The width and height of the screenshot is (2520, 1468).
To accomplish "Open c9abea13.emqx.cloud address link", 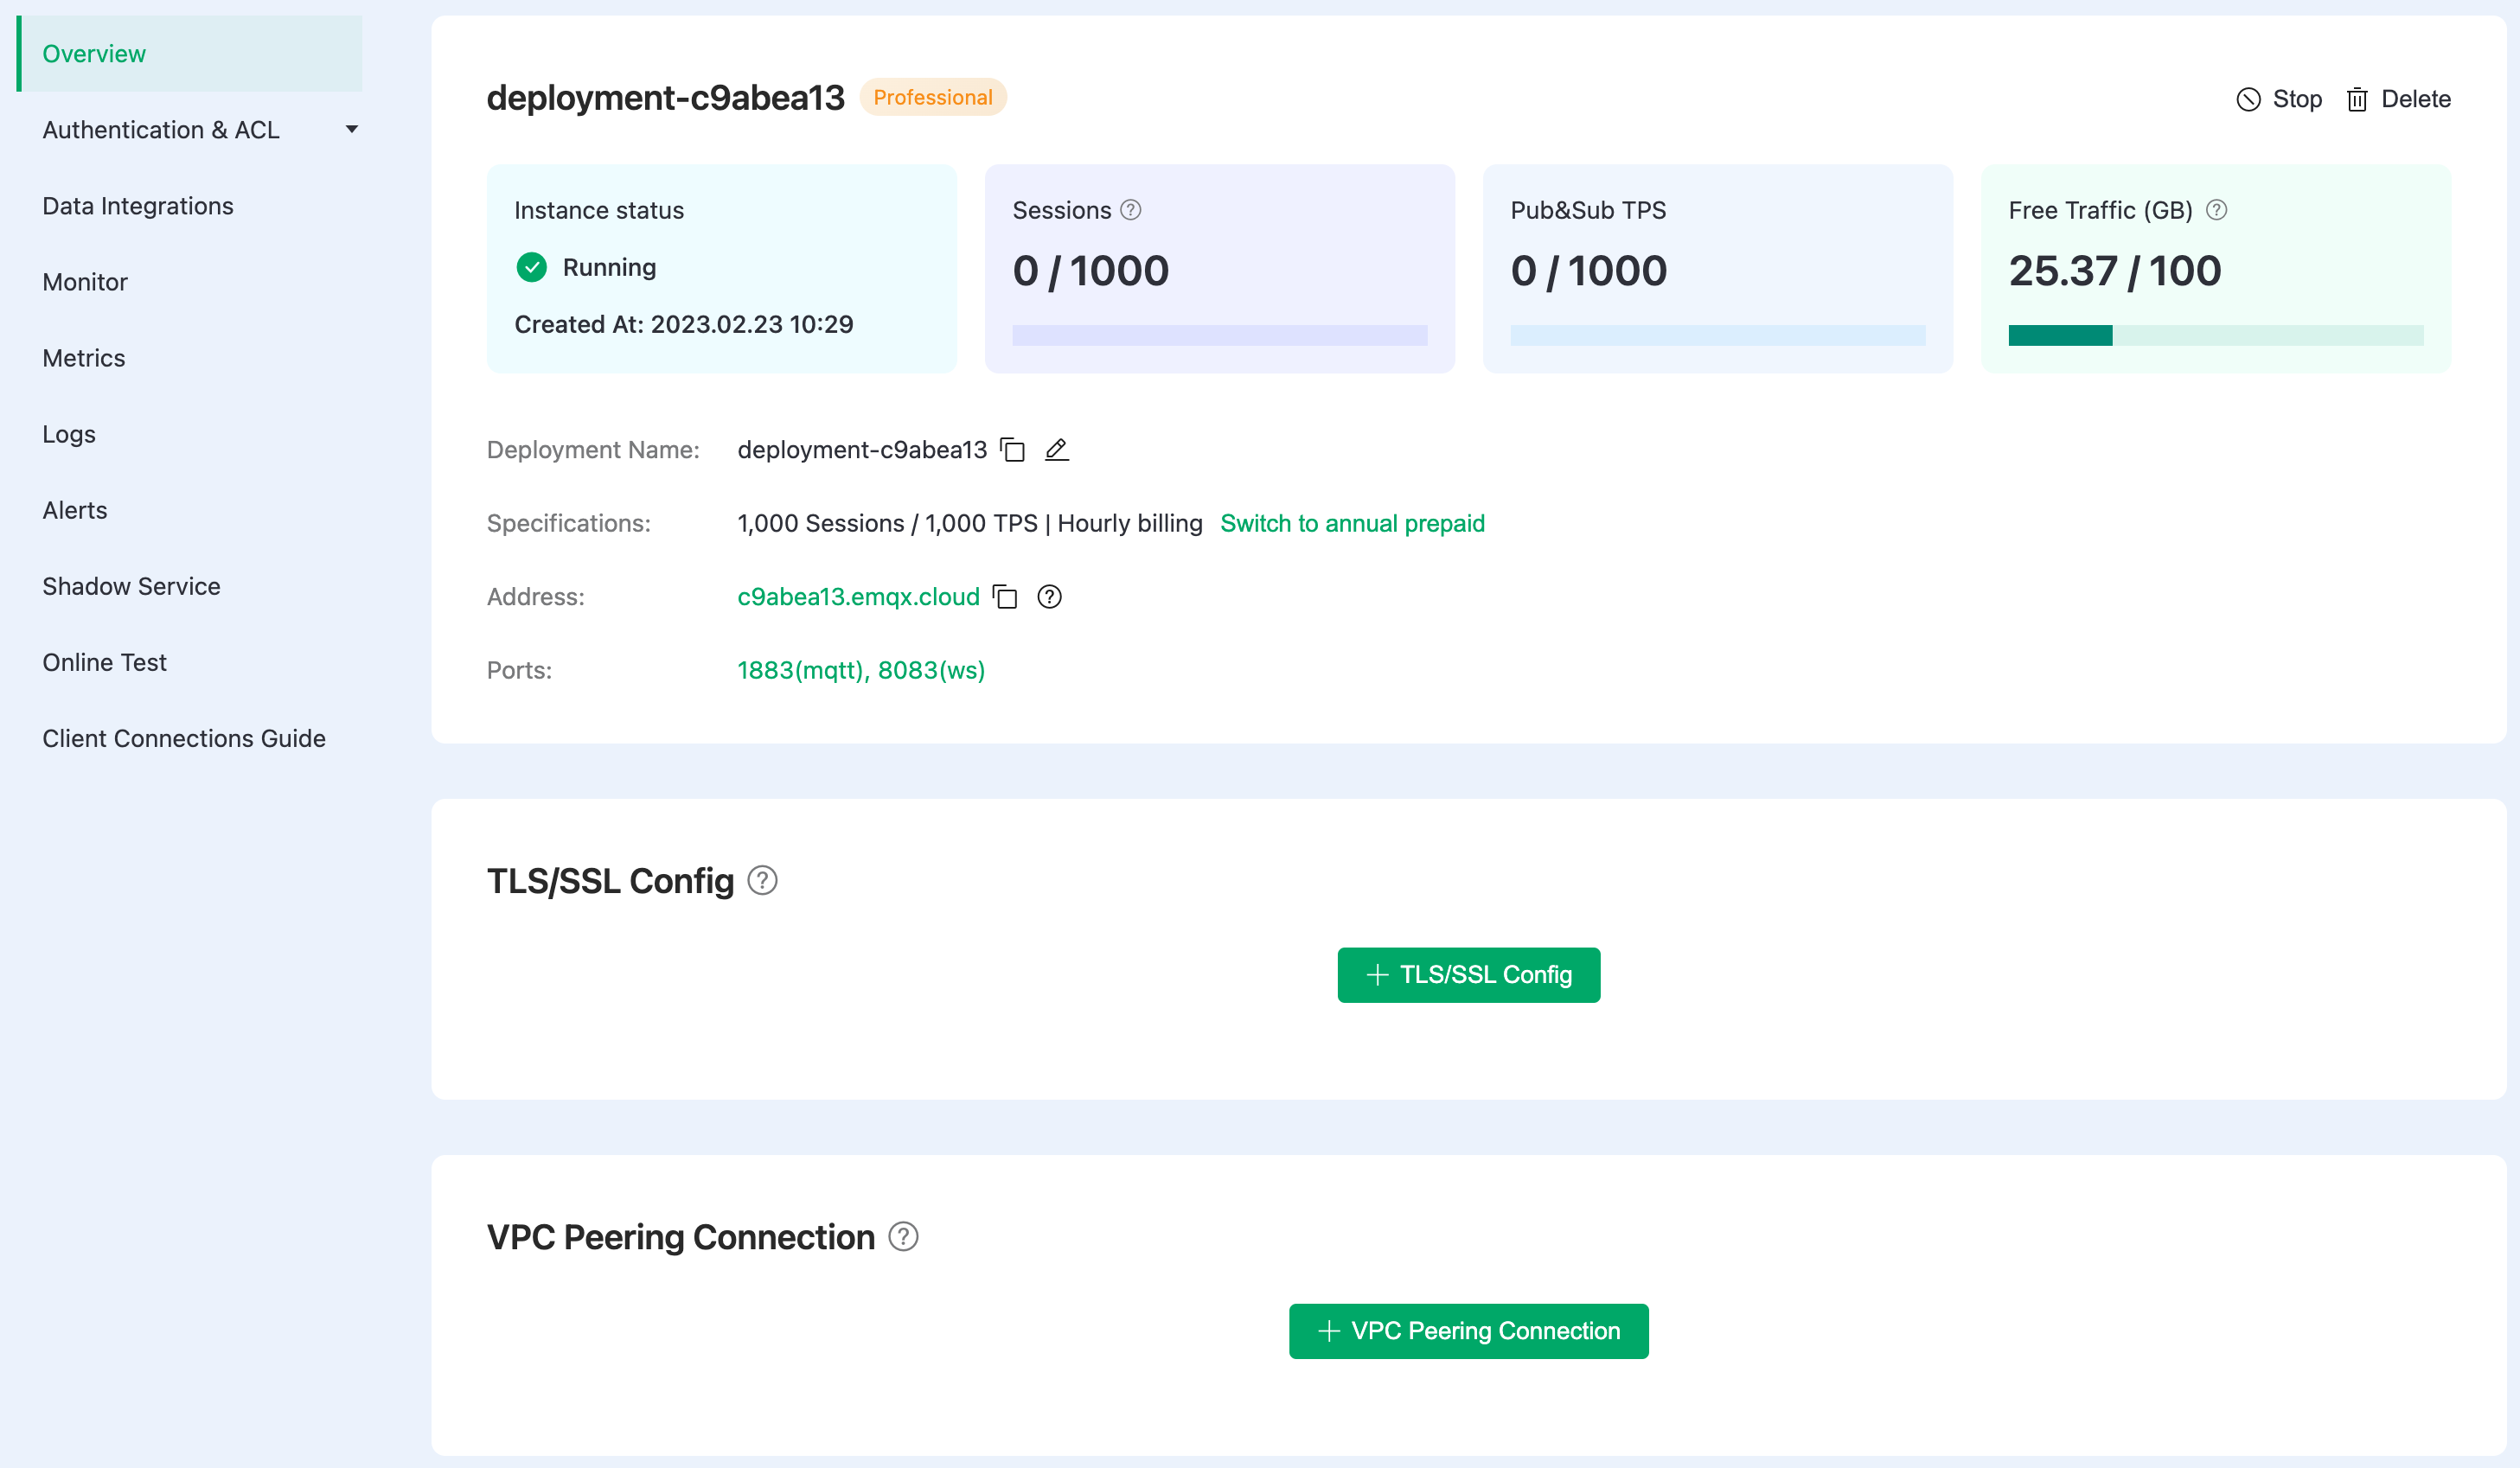I will point(858,597).
